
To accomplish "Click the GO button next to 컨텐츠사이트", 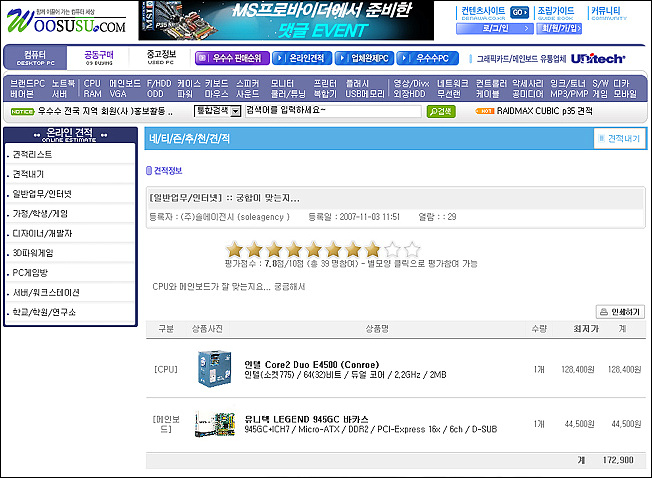I will [x=519, y=12].
